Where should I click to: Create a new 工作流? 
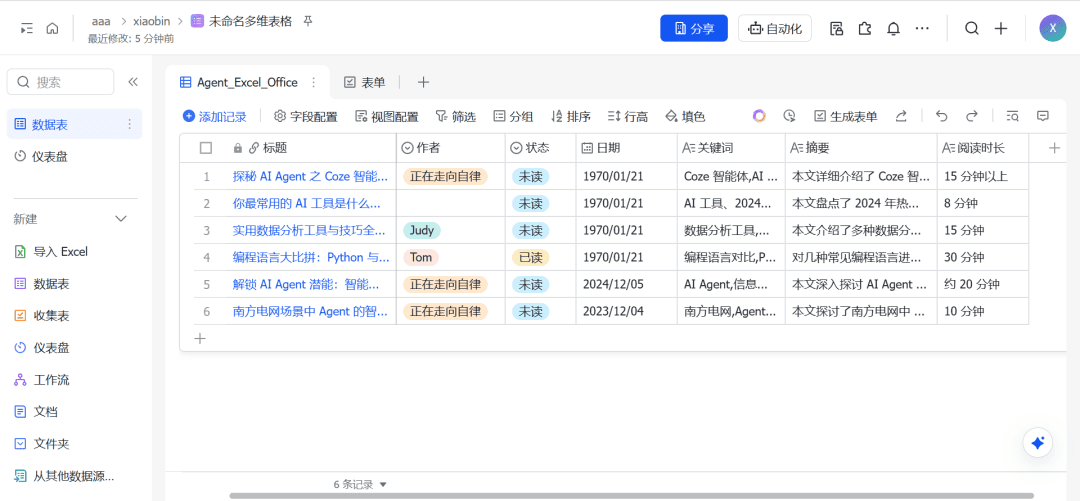point(42,380)
